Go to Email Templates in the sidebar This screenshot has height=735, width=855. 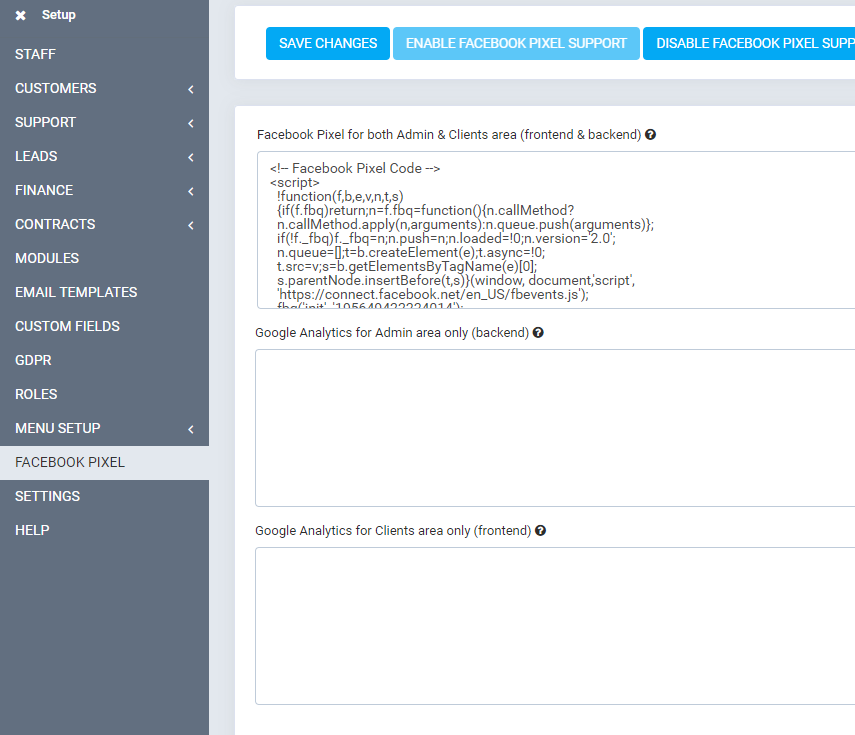[x=104, y=292]
